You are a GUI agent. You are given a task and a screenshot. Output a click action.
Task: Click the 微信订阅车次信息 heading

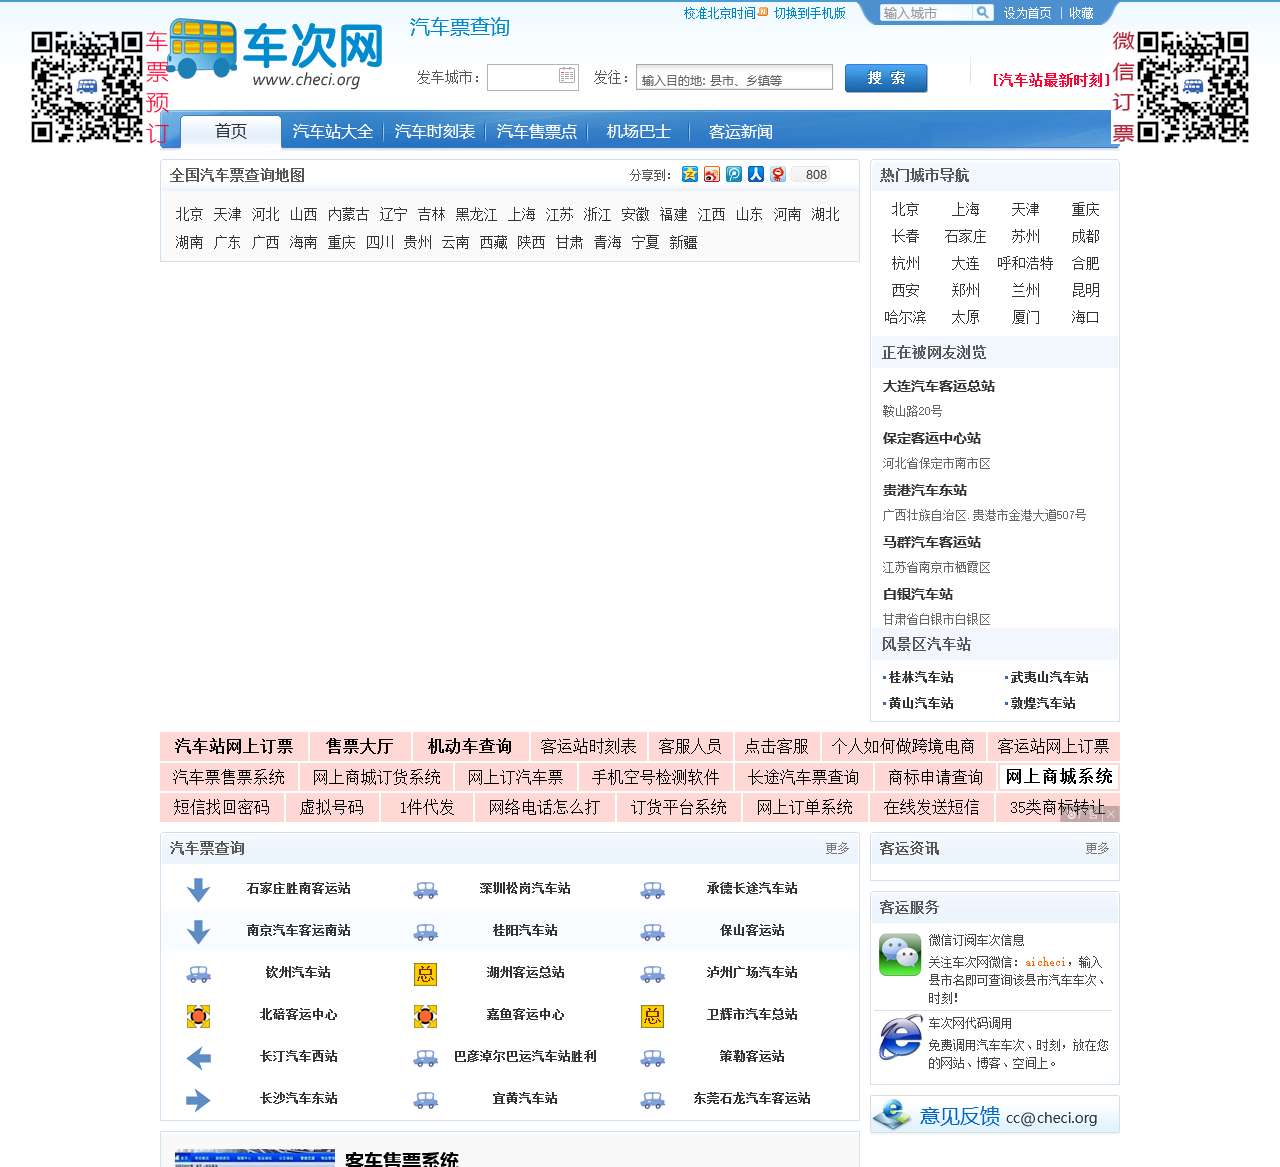tap(976, 940)
